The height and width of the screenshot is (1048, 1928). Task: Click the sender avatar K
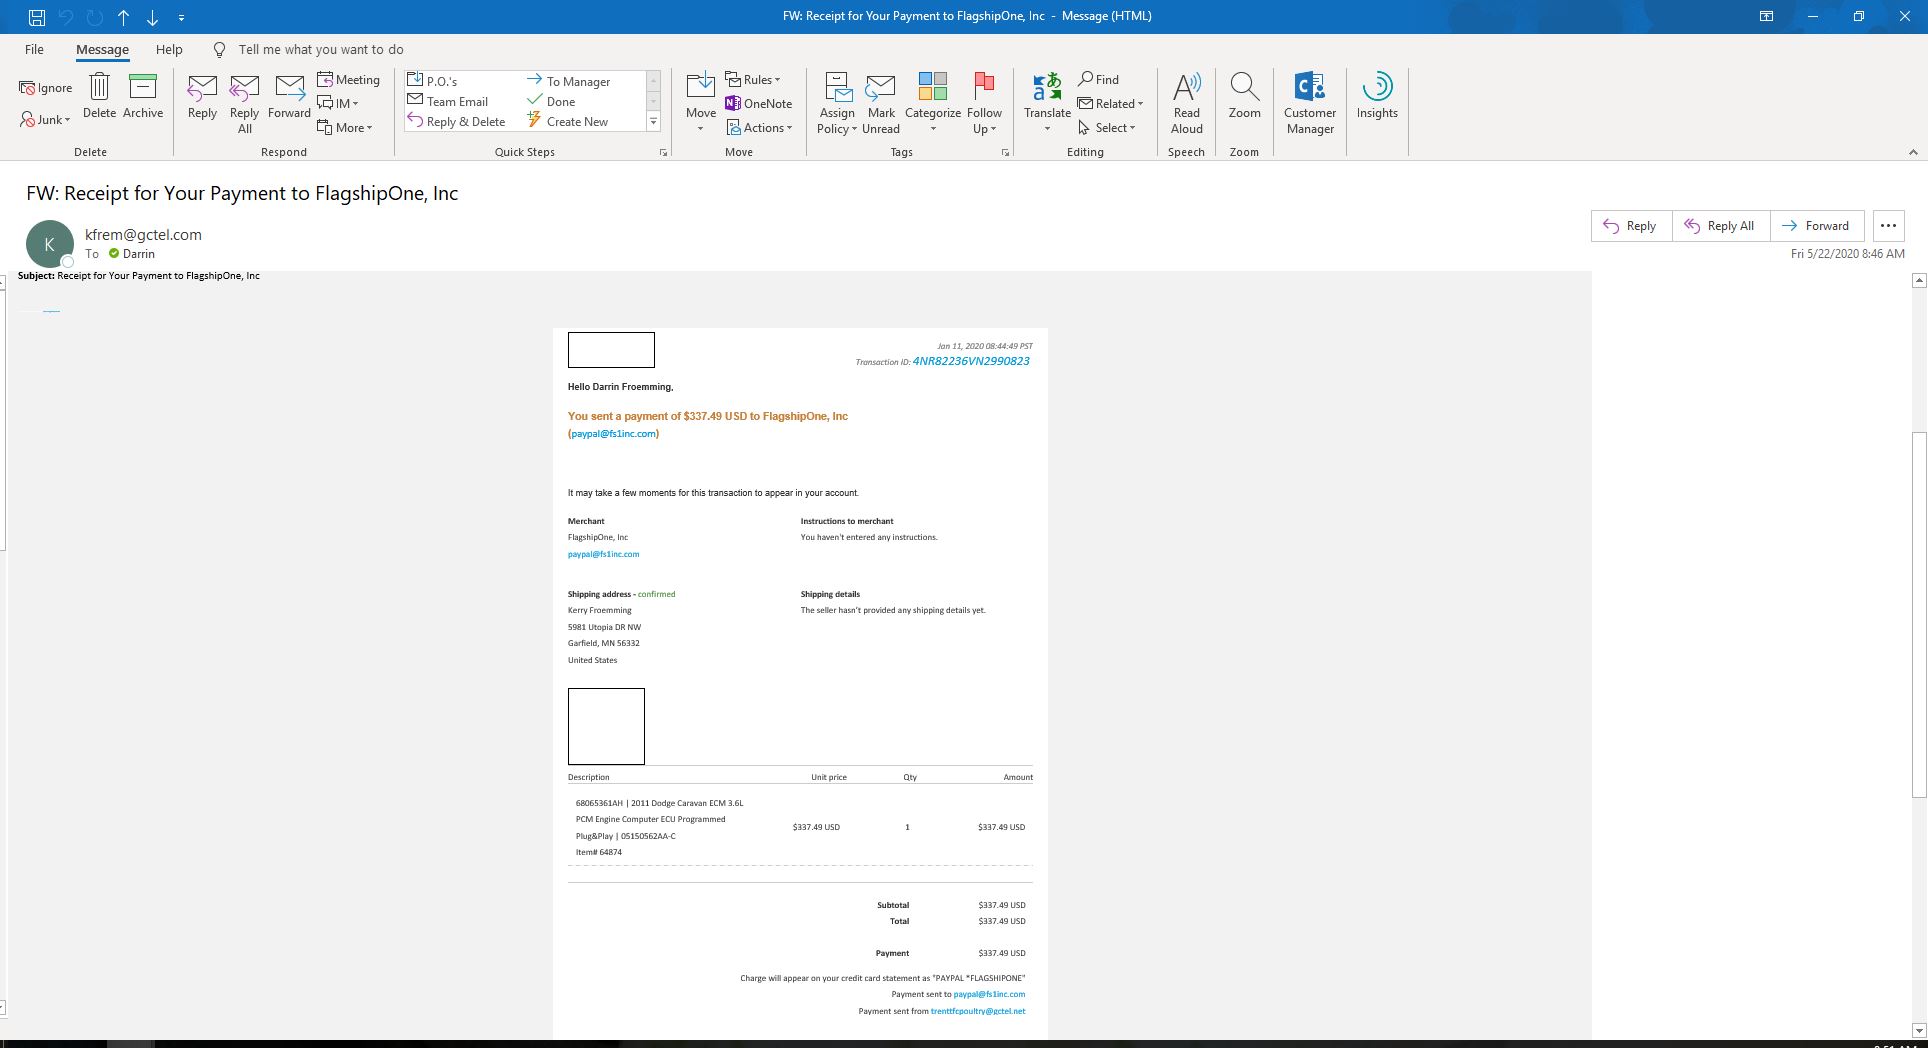(49, 244)
